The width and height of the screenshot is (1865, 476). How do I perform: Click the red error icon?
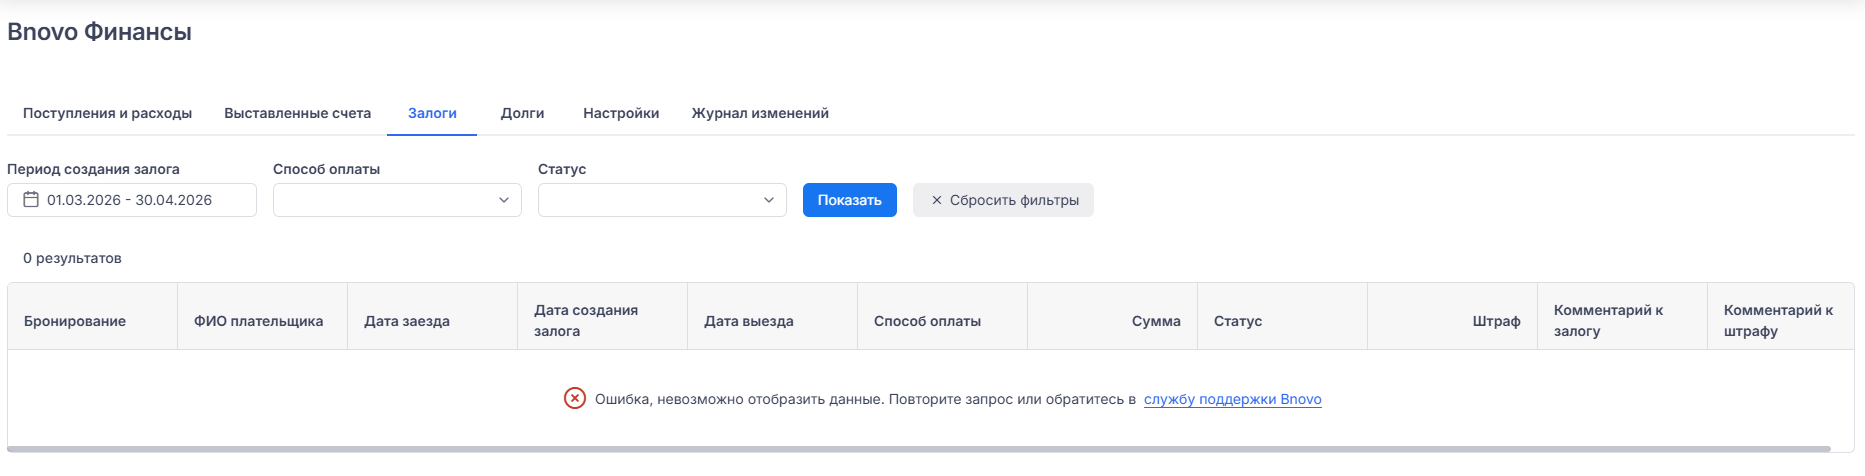click(575, 399)
